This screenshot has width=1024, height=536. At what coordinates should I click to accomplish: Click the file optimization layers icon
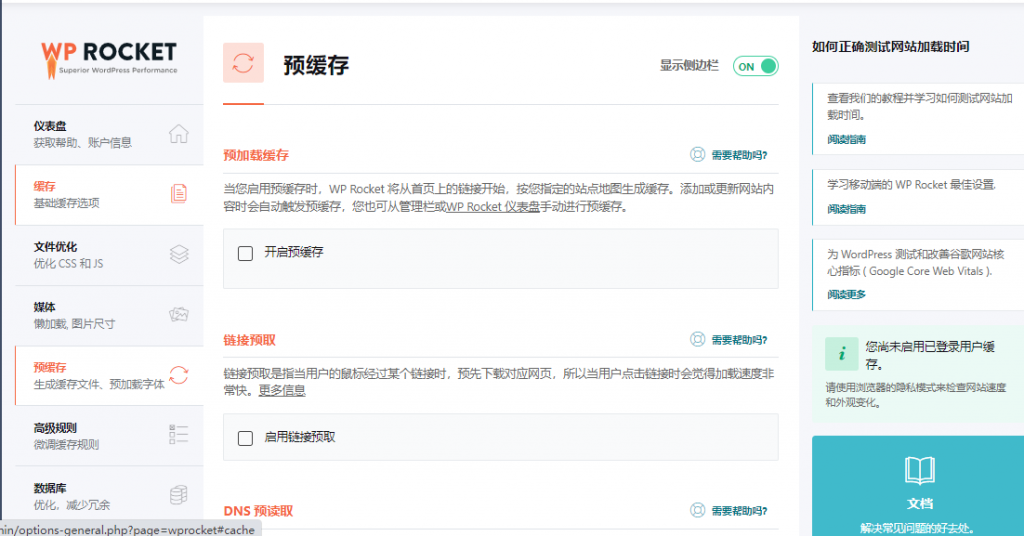click(179, 254)
